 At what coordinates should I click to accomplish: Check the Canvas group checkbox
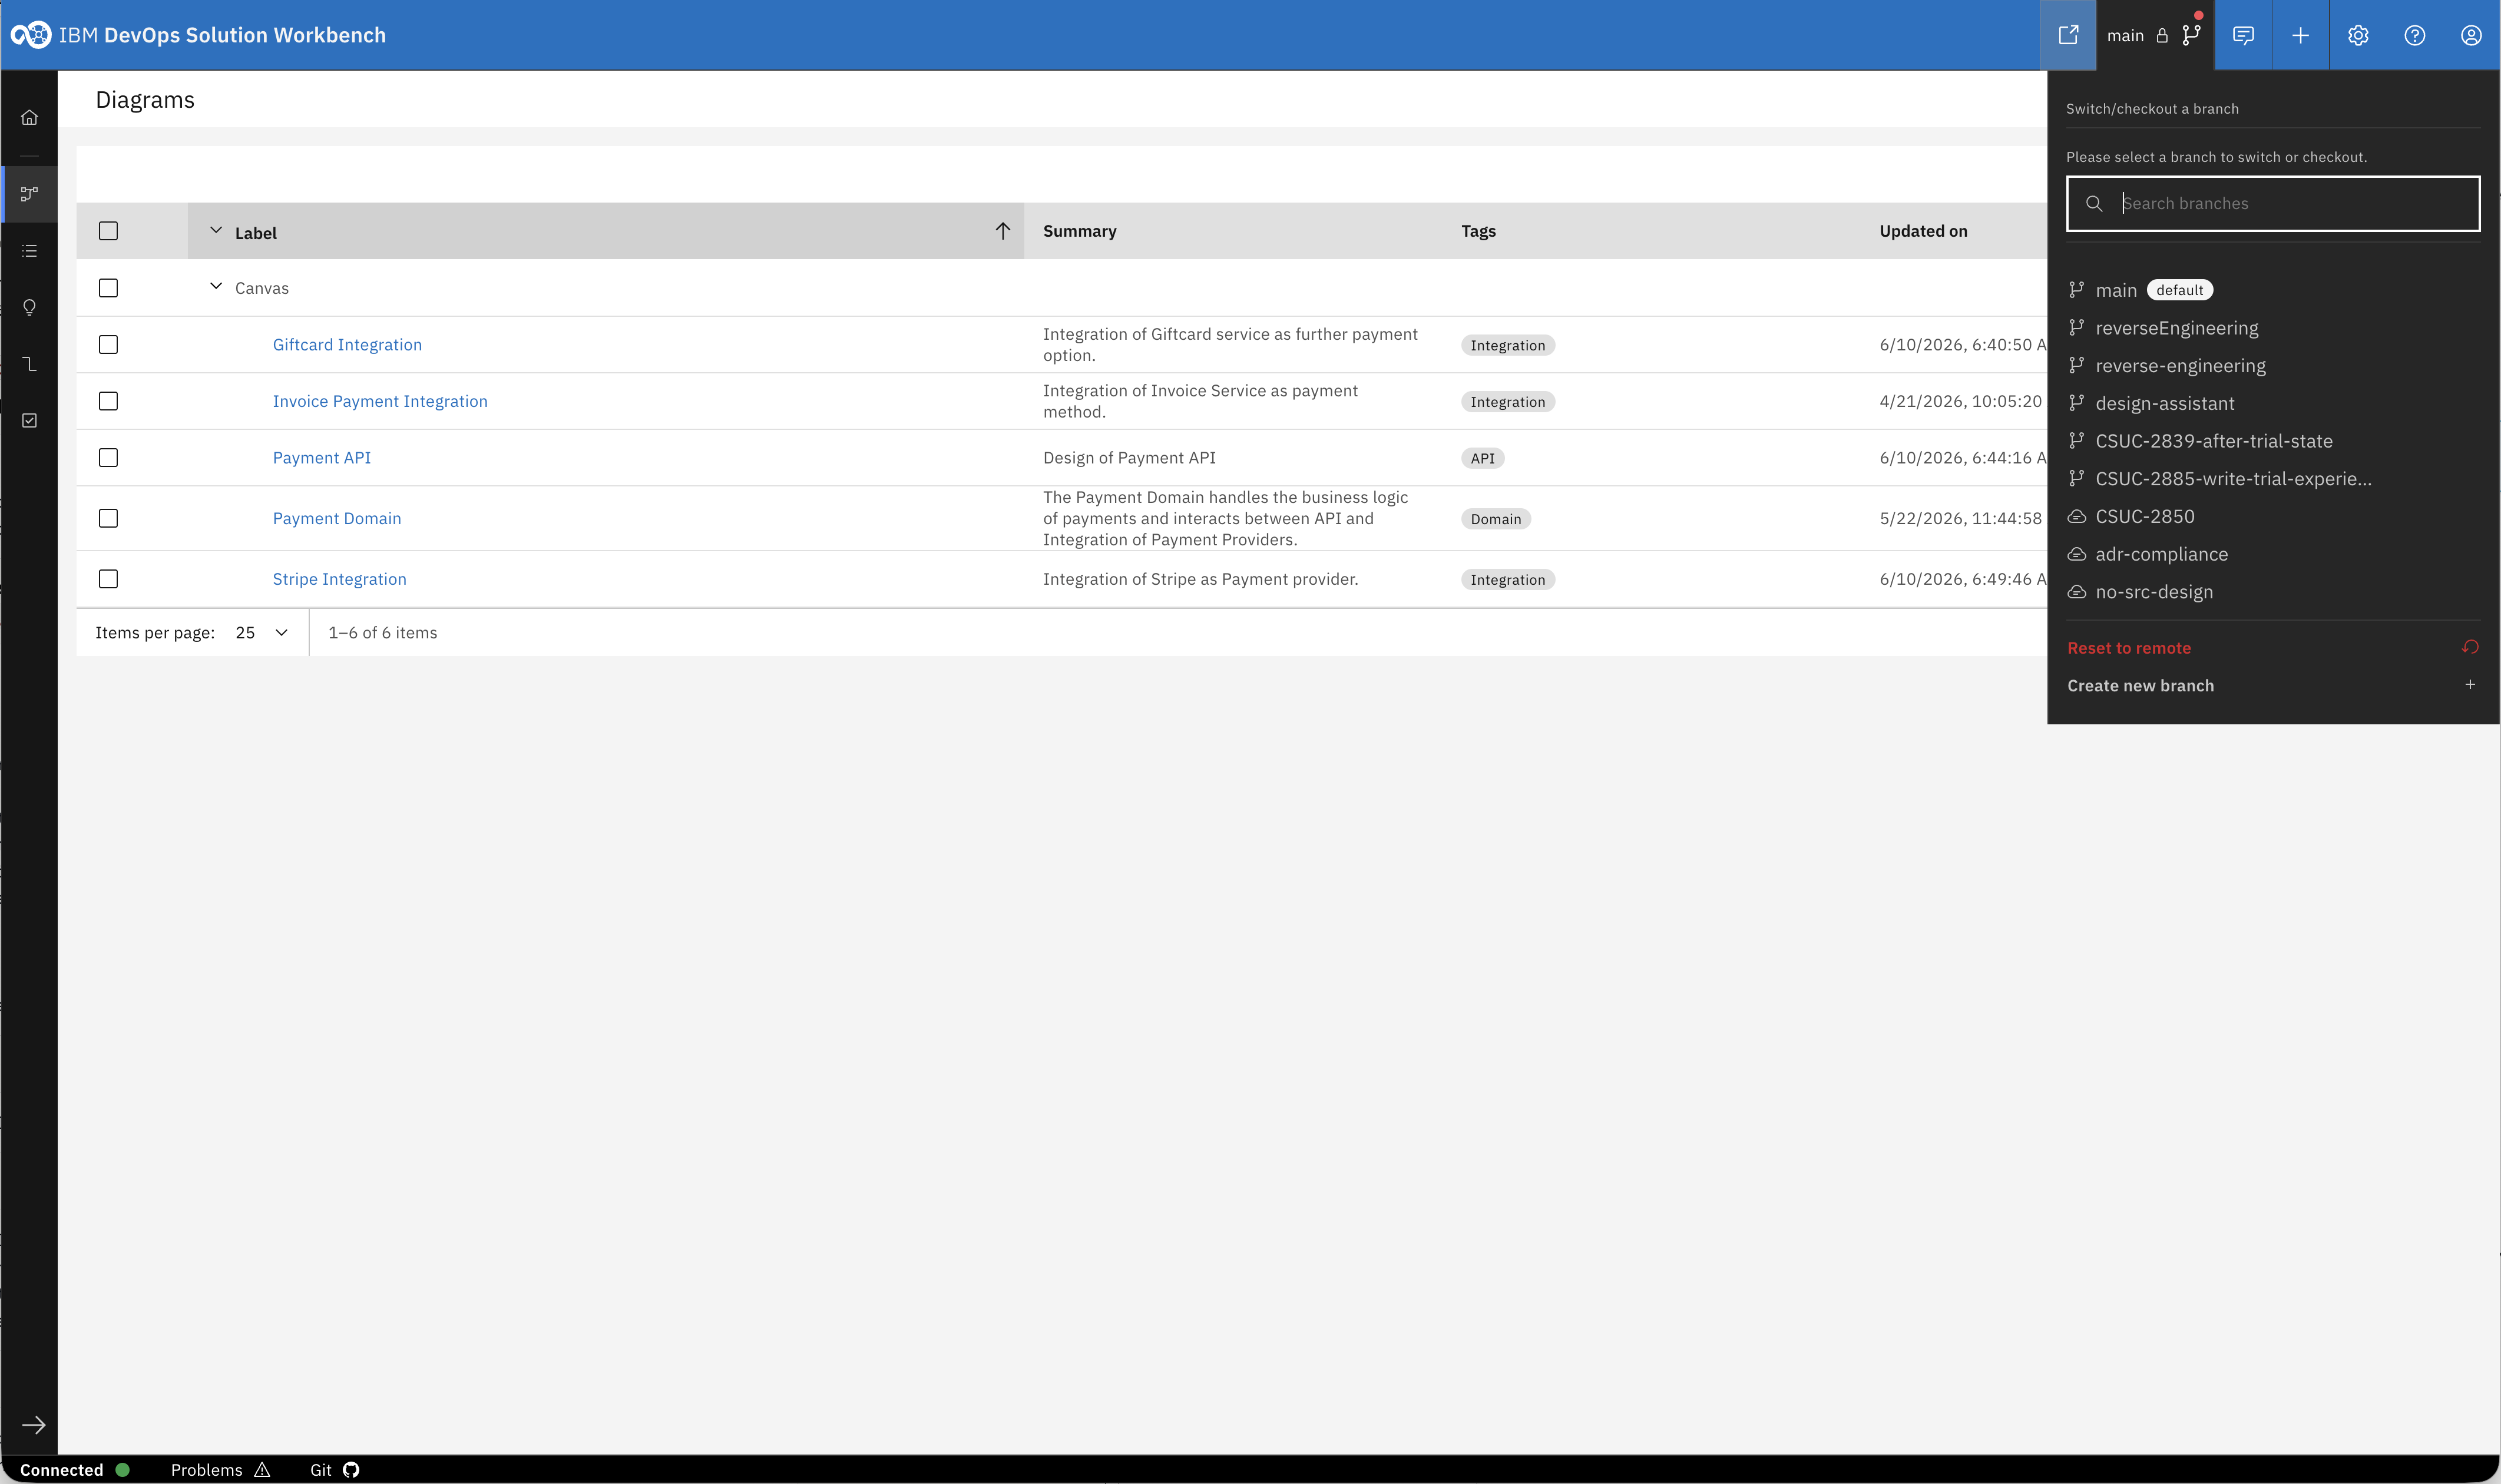click(x=108, y=288)
